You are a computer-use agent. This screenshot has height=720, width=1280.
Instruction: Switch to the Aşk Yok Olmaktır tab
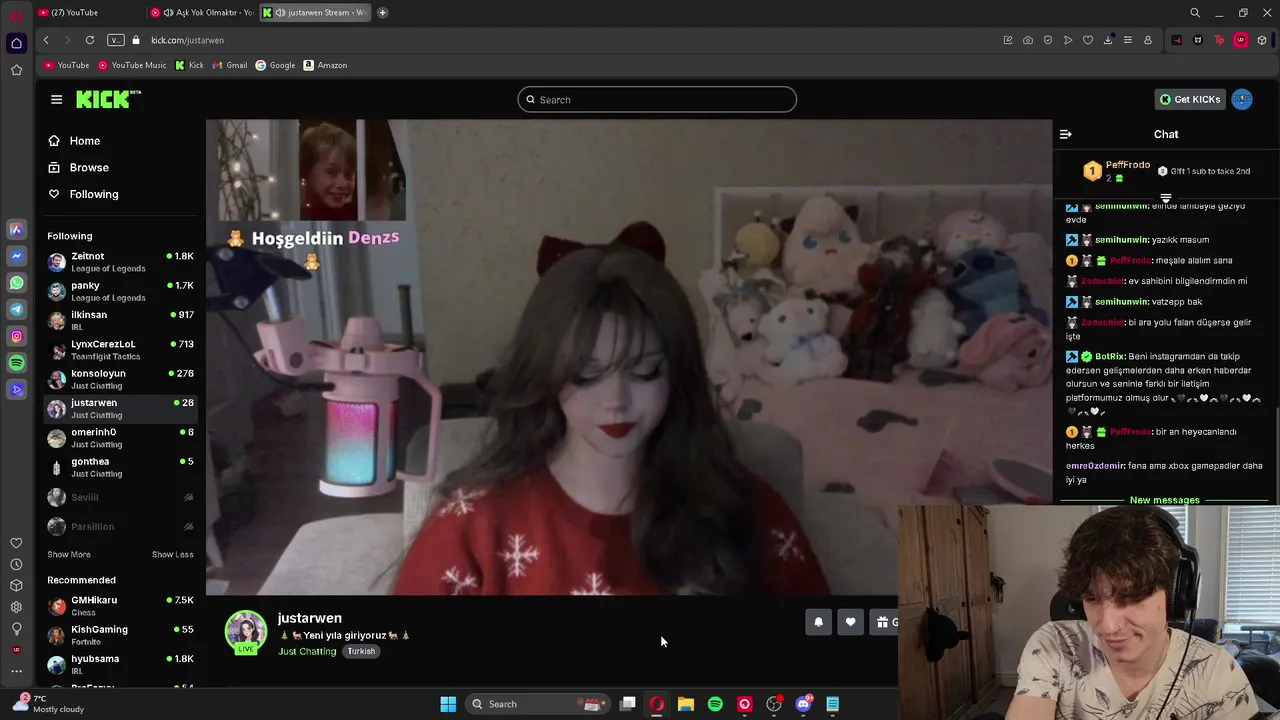pyautogui.click(x=201, y=13)
